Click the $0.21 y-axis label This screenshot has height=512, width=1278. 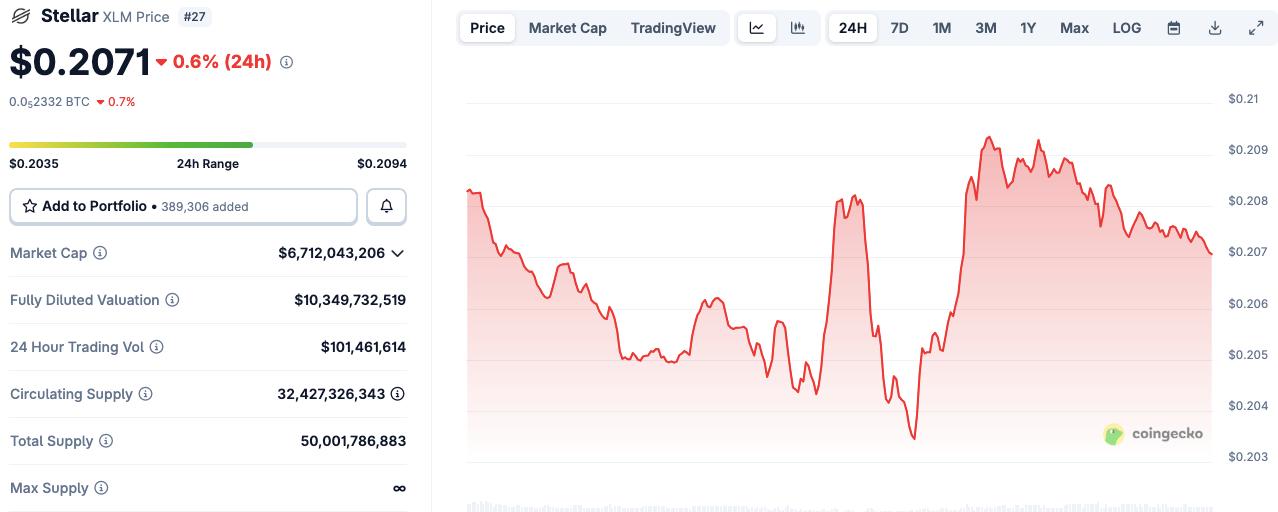[x=1243, y=98]
